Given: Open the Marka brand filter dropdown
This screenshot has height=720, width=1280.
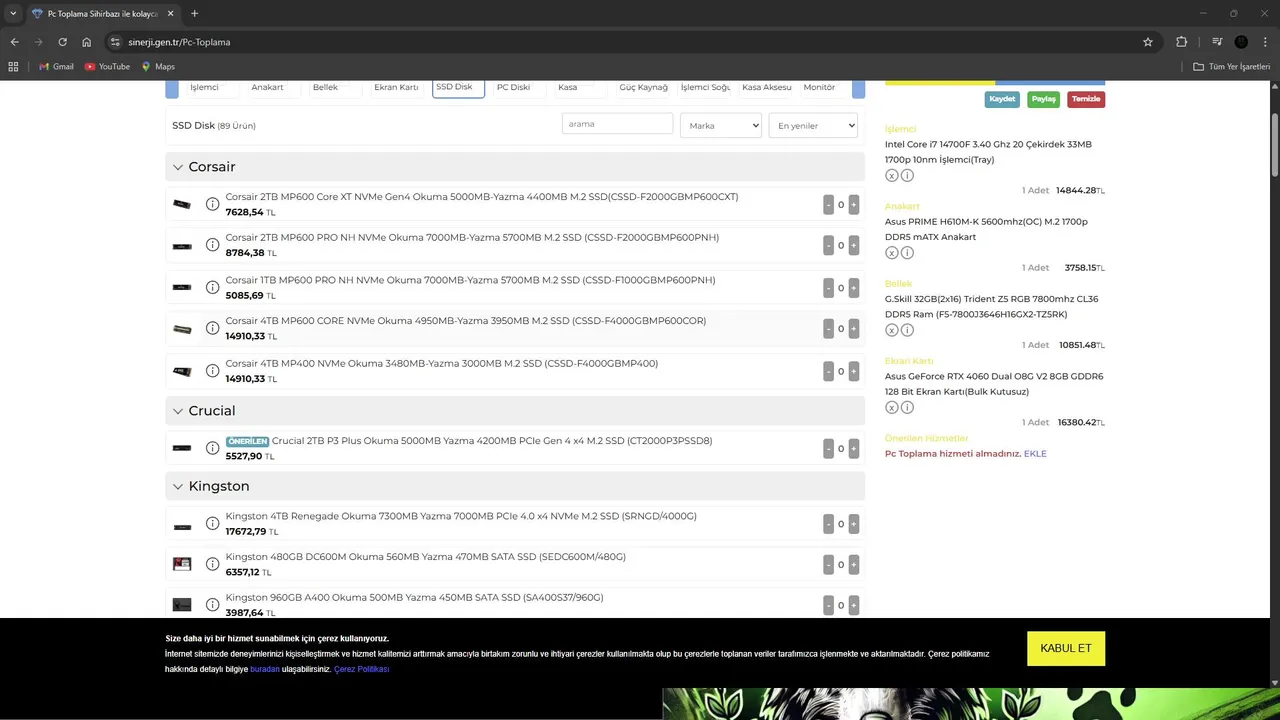Looking at the screenshot, I should 721,125.
